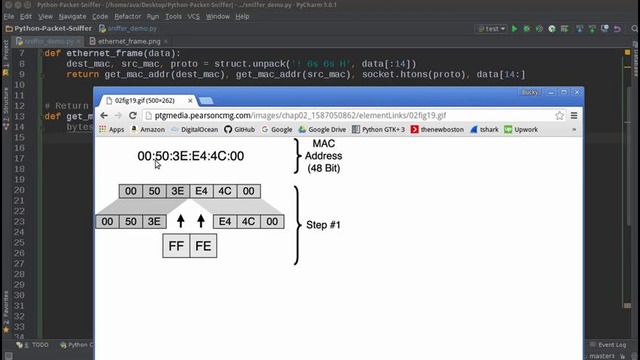640x360 pixels.
Task: Open the Favorites tool window side tab
Action: tap(6, 311)
